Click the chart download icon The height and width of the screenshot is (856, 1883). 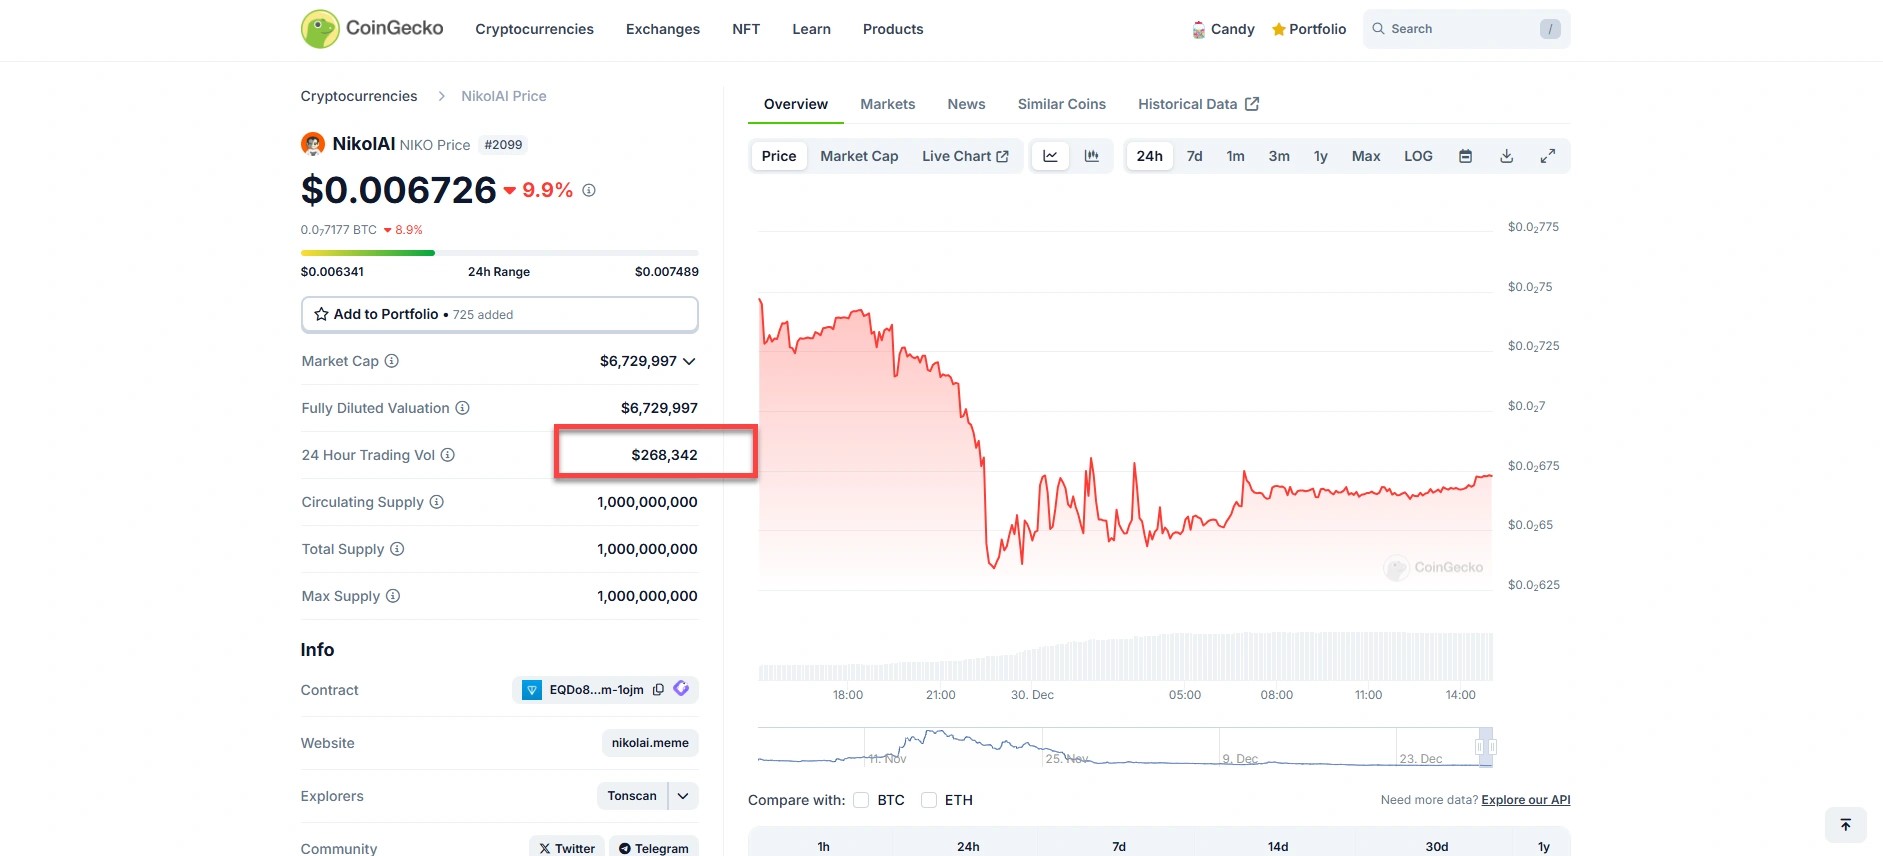click(1506, 156)
